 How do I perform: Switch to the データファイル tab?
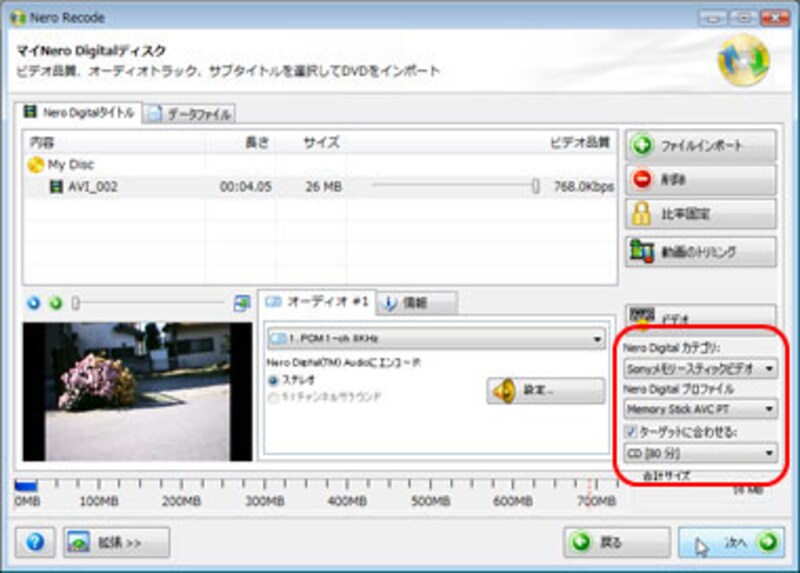[190, 114]
